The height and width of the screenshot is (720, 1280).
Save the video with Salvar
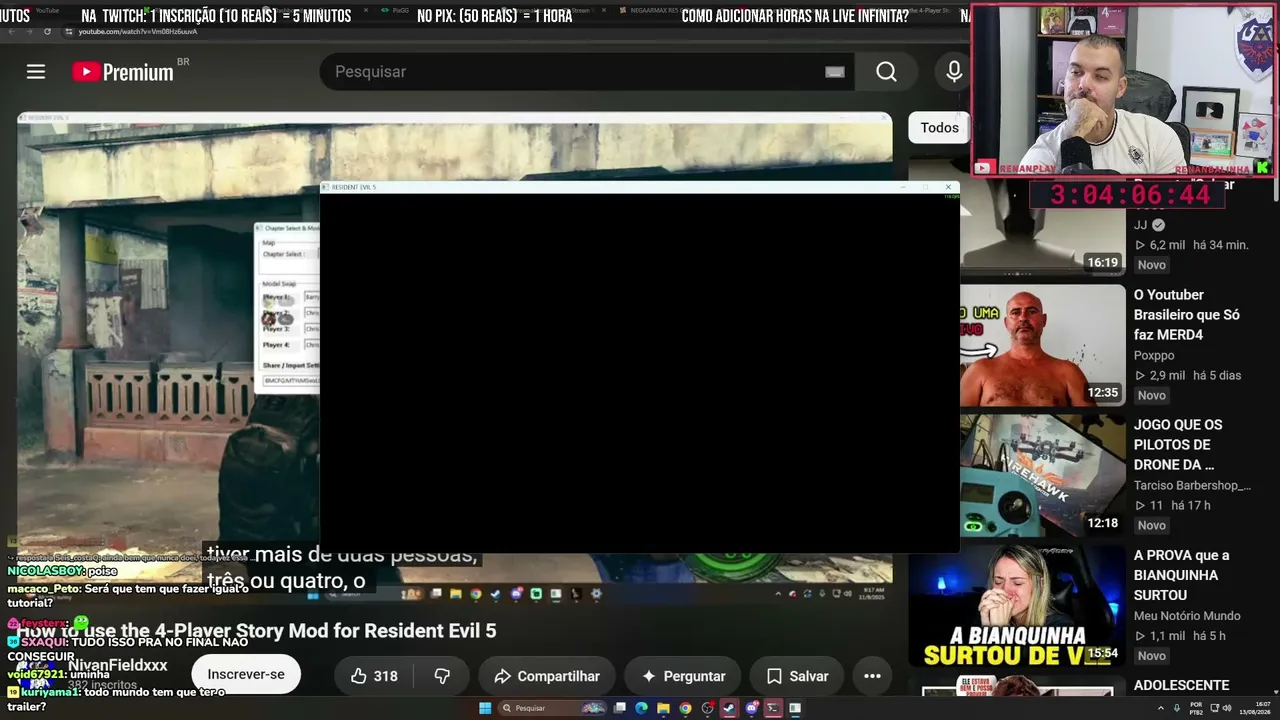[797, 676]
